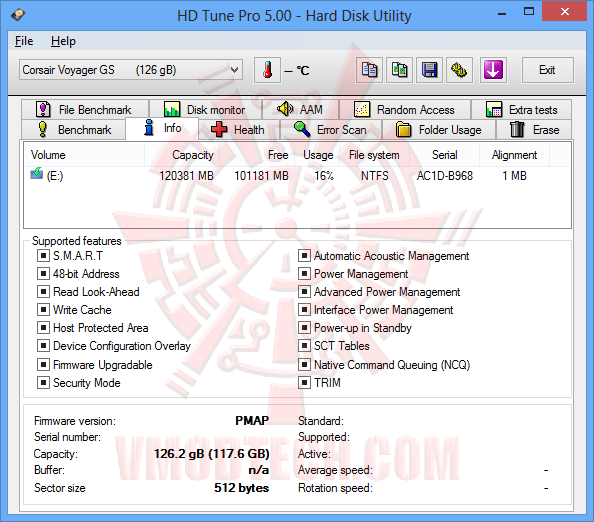Click the Capacity column header
Image resolution: width=594 pixels, height=522 pixels.
[x=181, y=155]
